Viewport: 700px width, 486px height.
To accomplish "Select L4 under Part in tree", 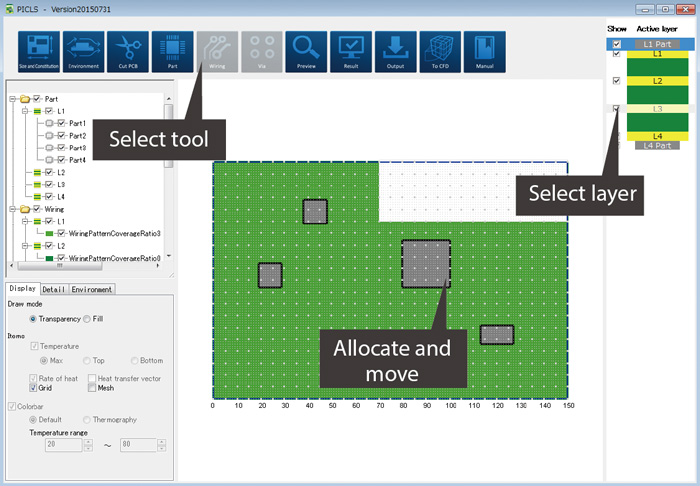I will click(x=61, y=197).
